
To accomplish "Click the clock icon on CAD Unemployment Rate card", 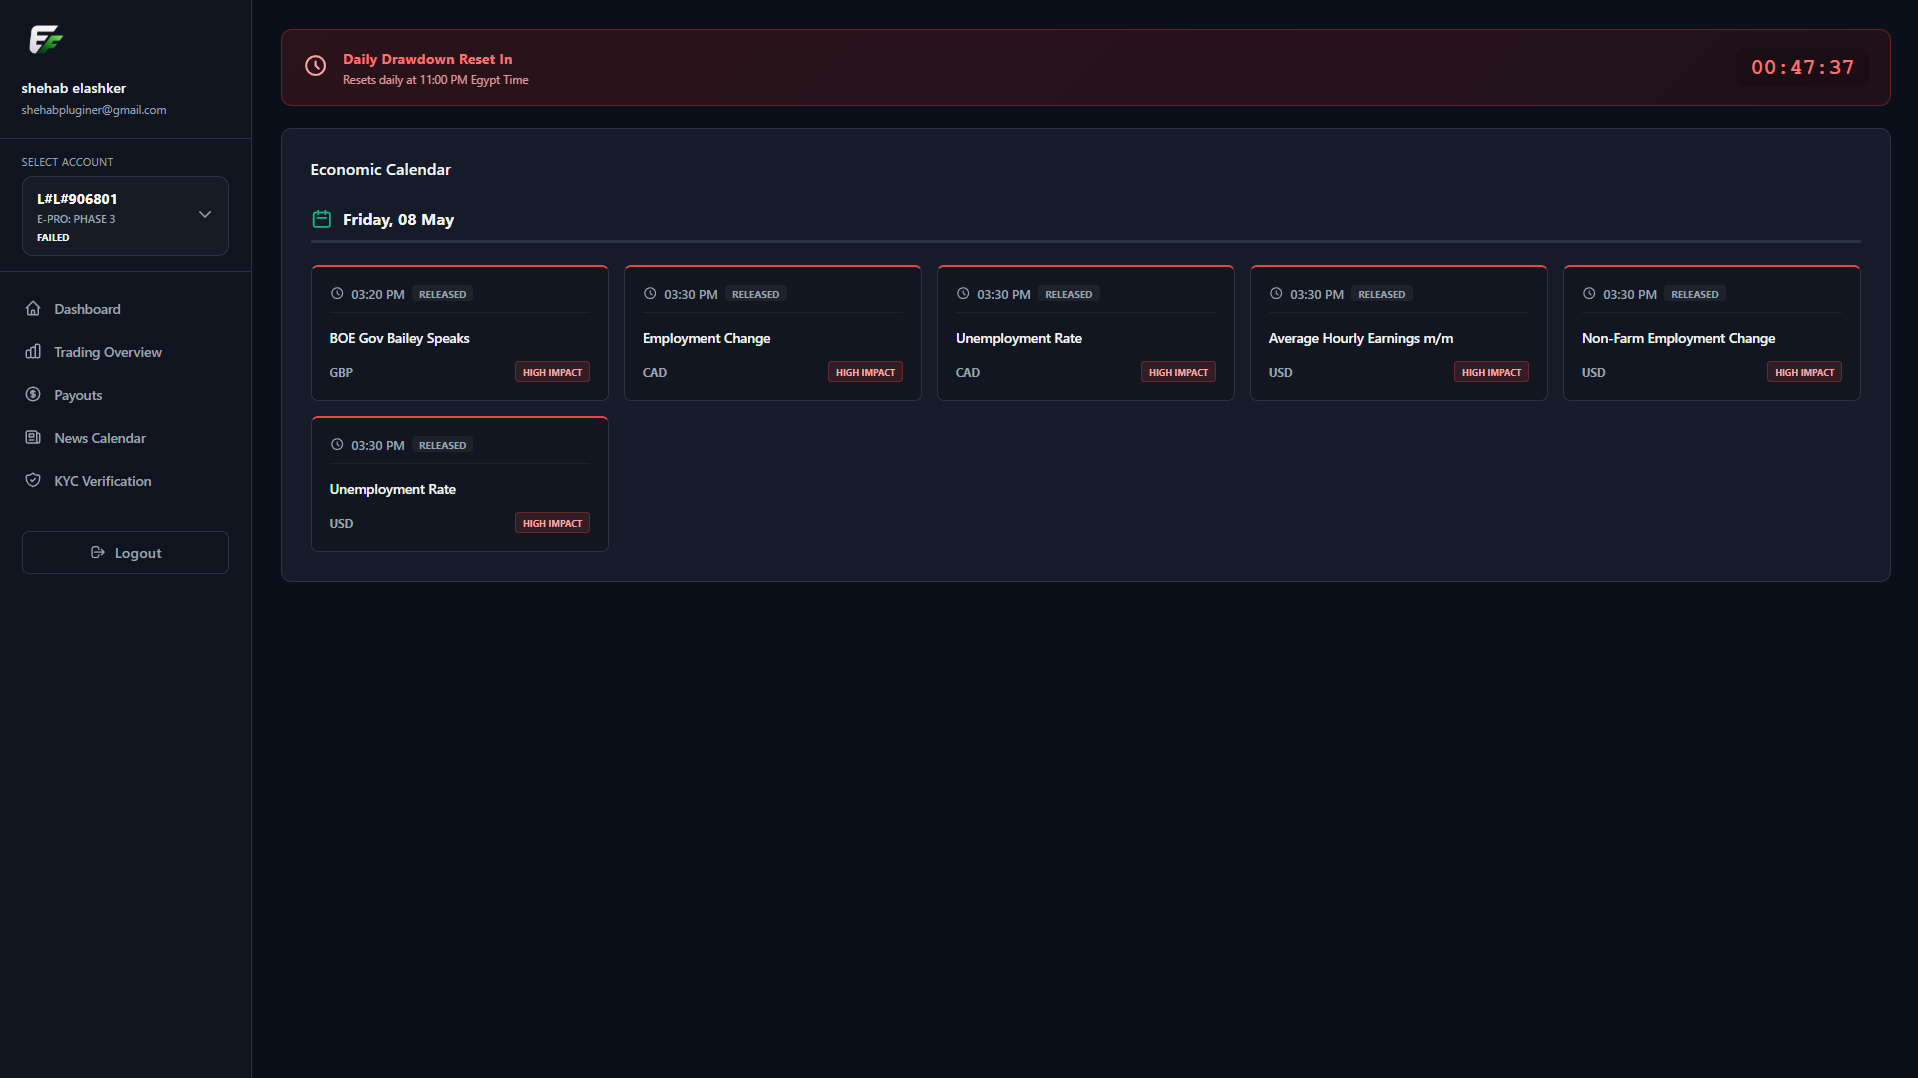I will (x=963, y=294).
